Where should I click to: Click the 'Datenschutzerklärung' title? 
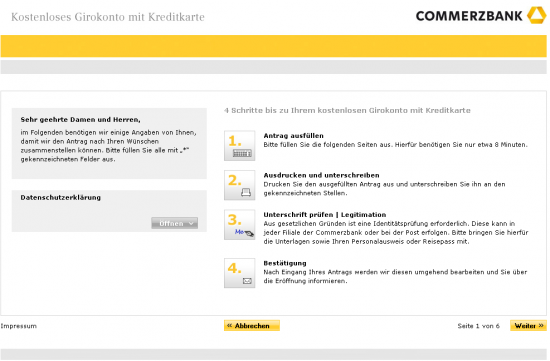[x=61, y=198]
